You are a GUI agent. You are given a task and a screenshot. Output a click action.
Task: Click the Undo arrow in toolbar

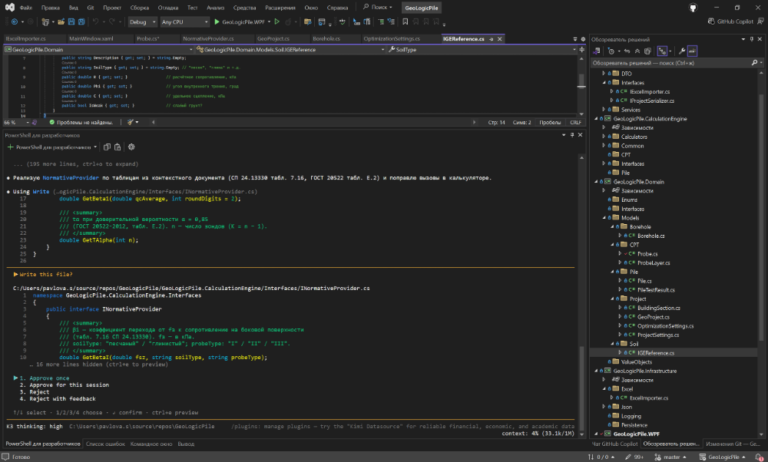(x=96, y=22)
